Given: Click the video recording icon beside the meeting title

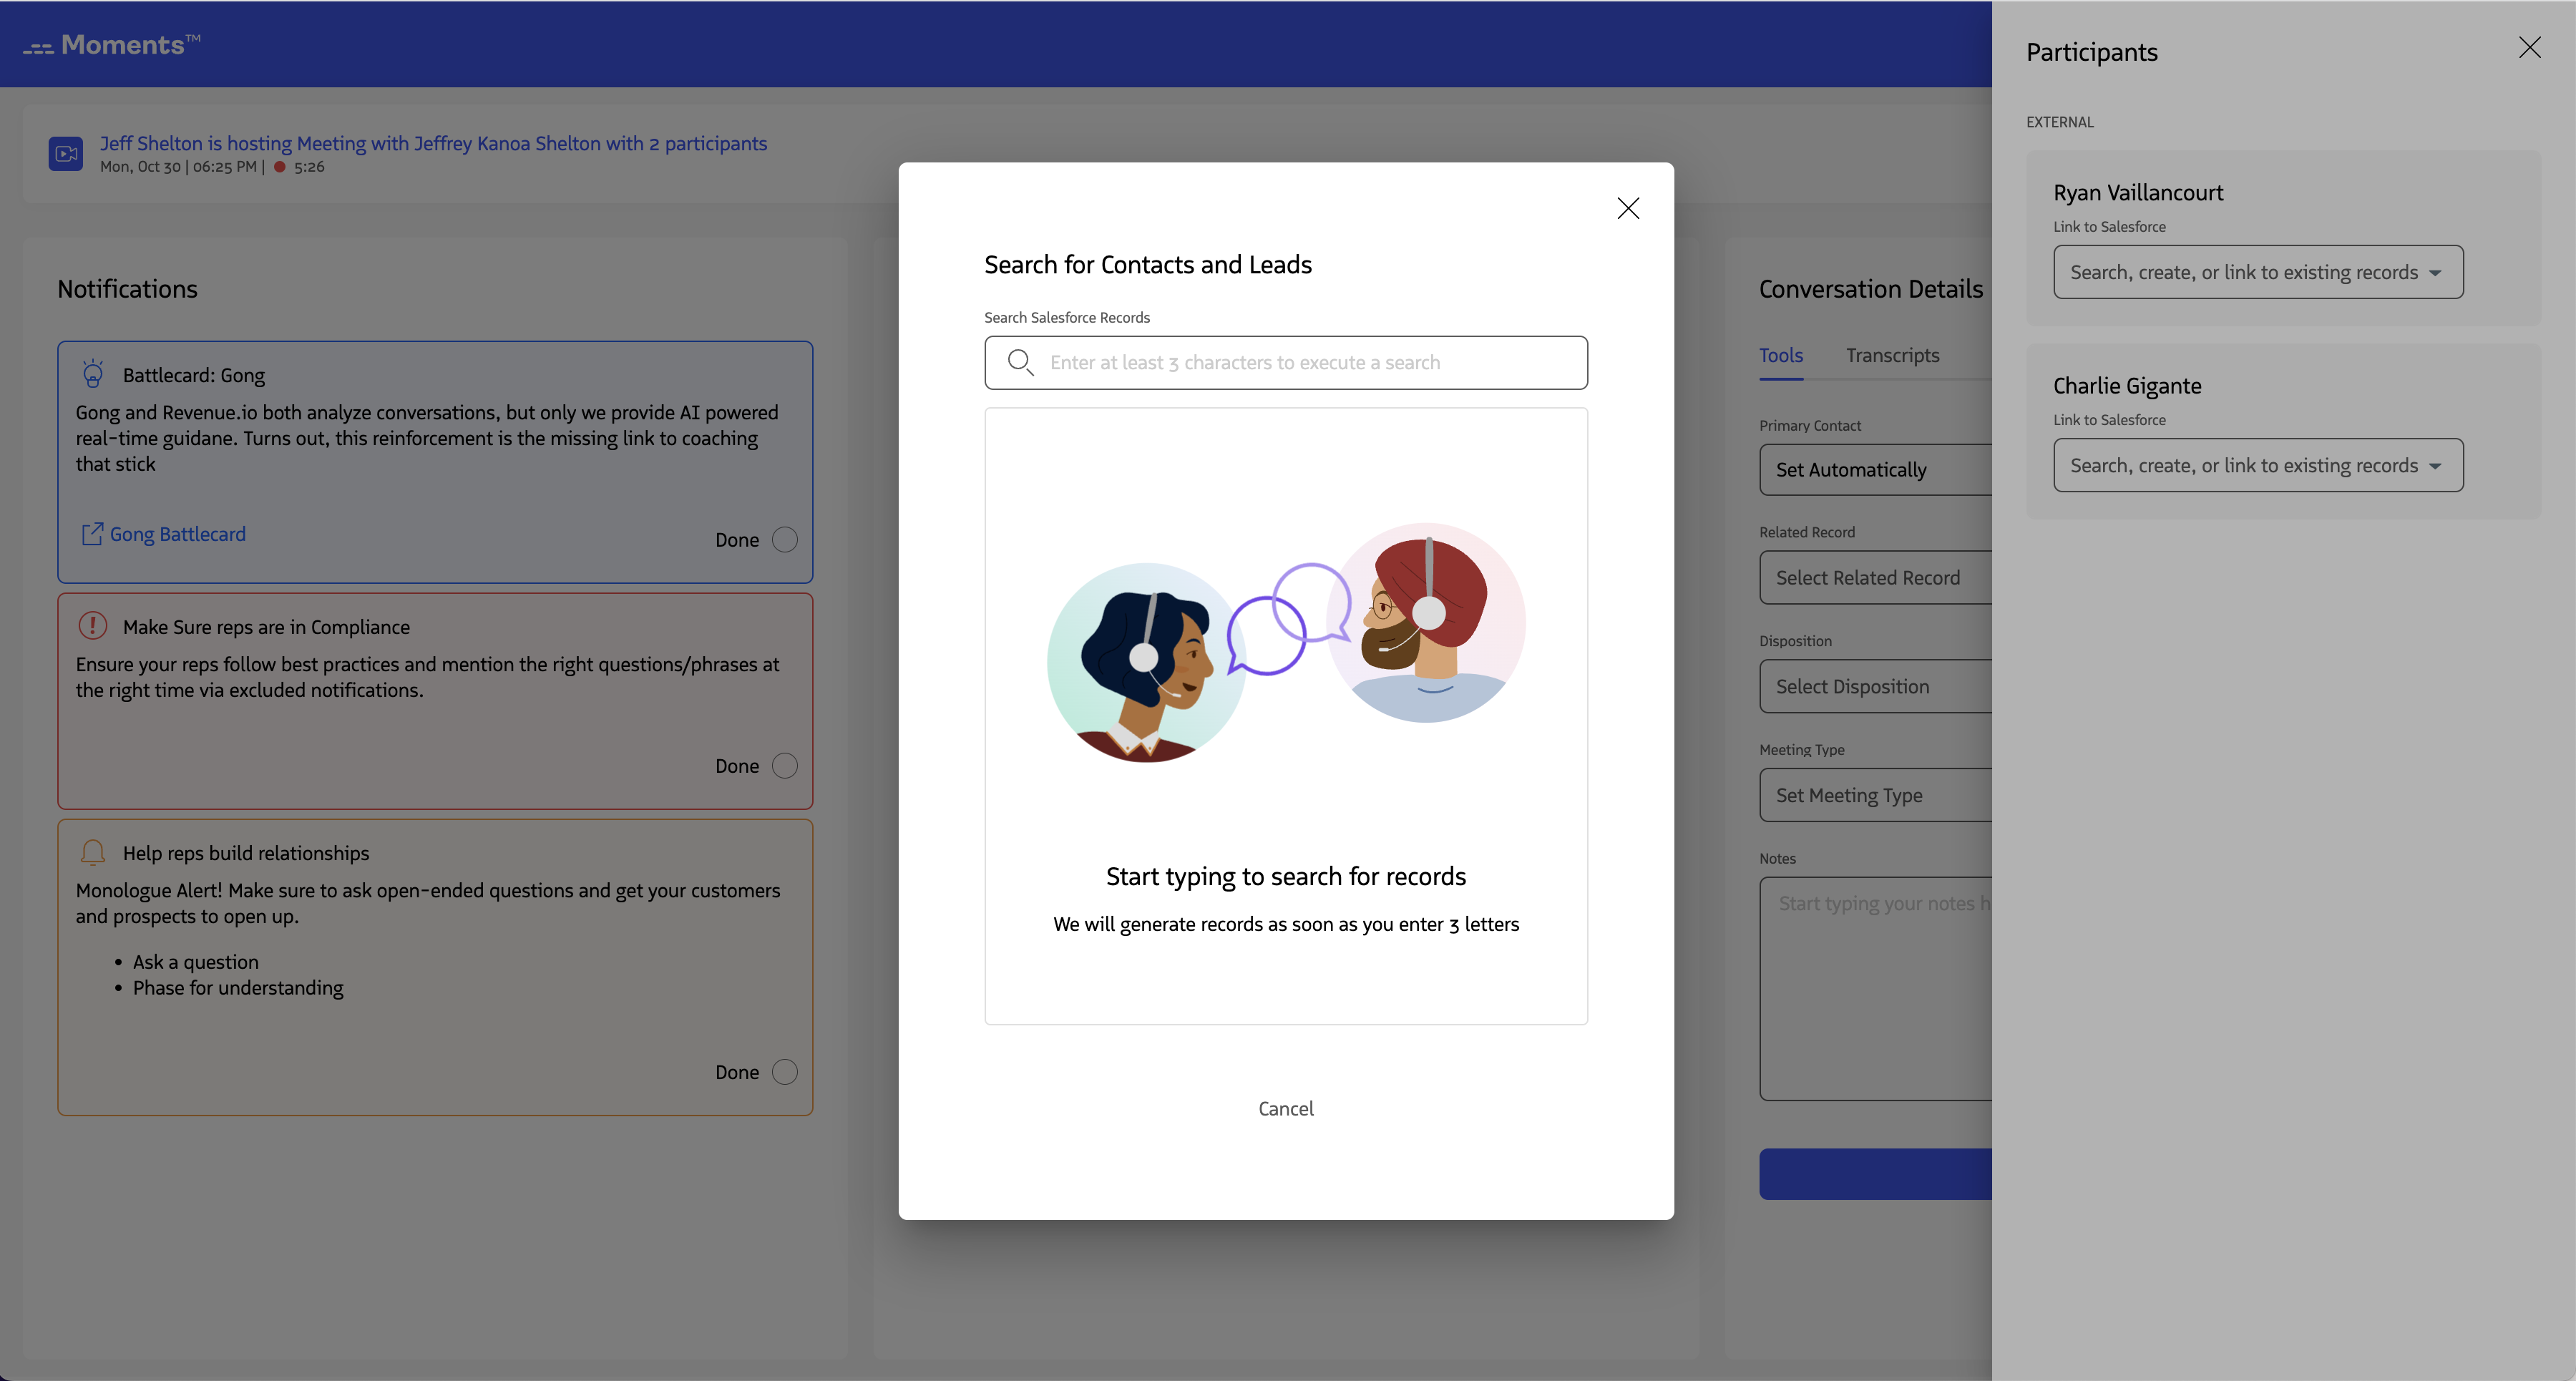Looking at the screenshot, I should [66, 153].
